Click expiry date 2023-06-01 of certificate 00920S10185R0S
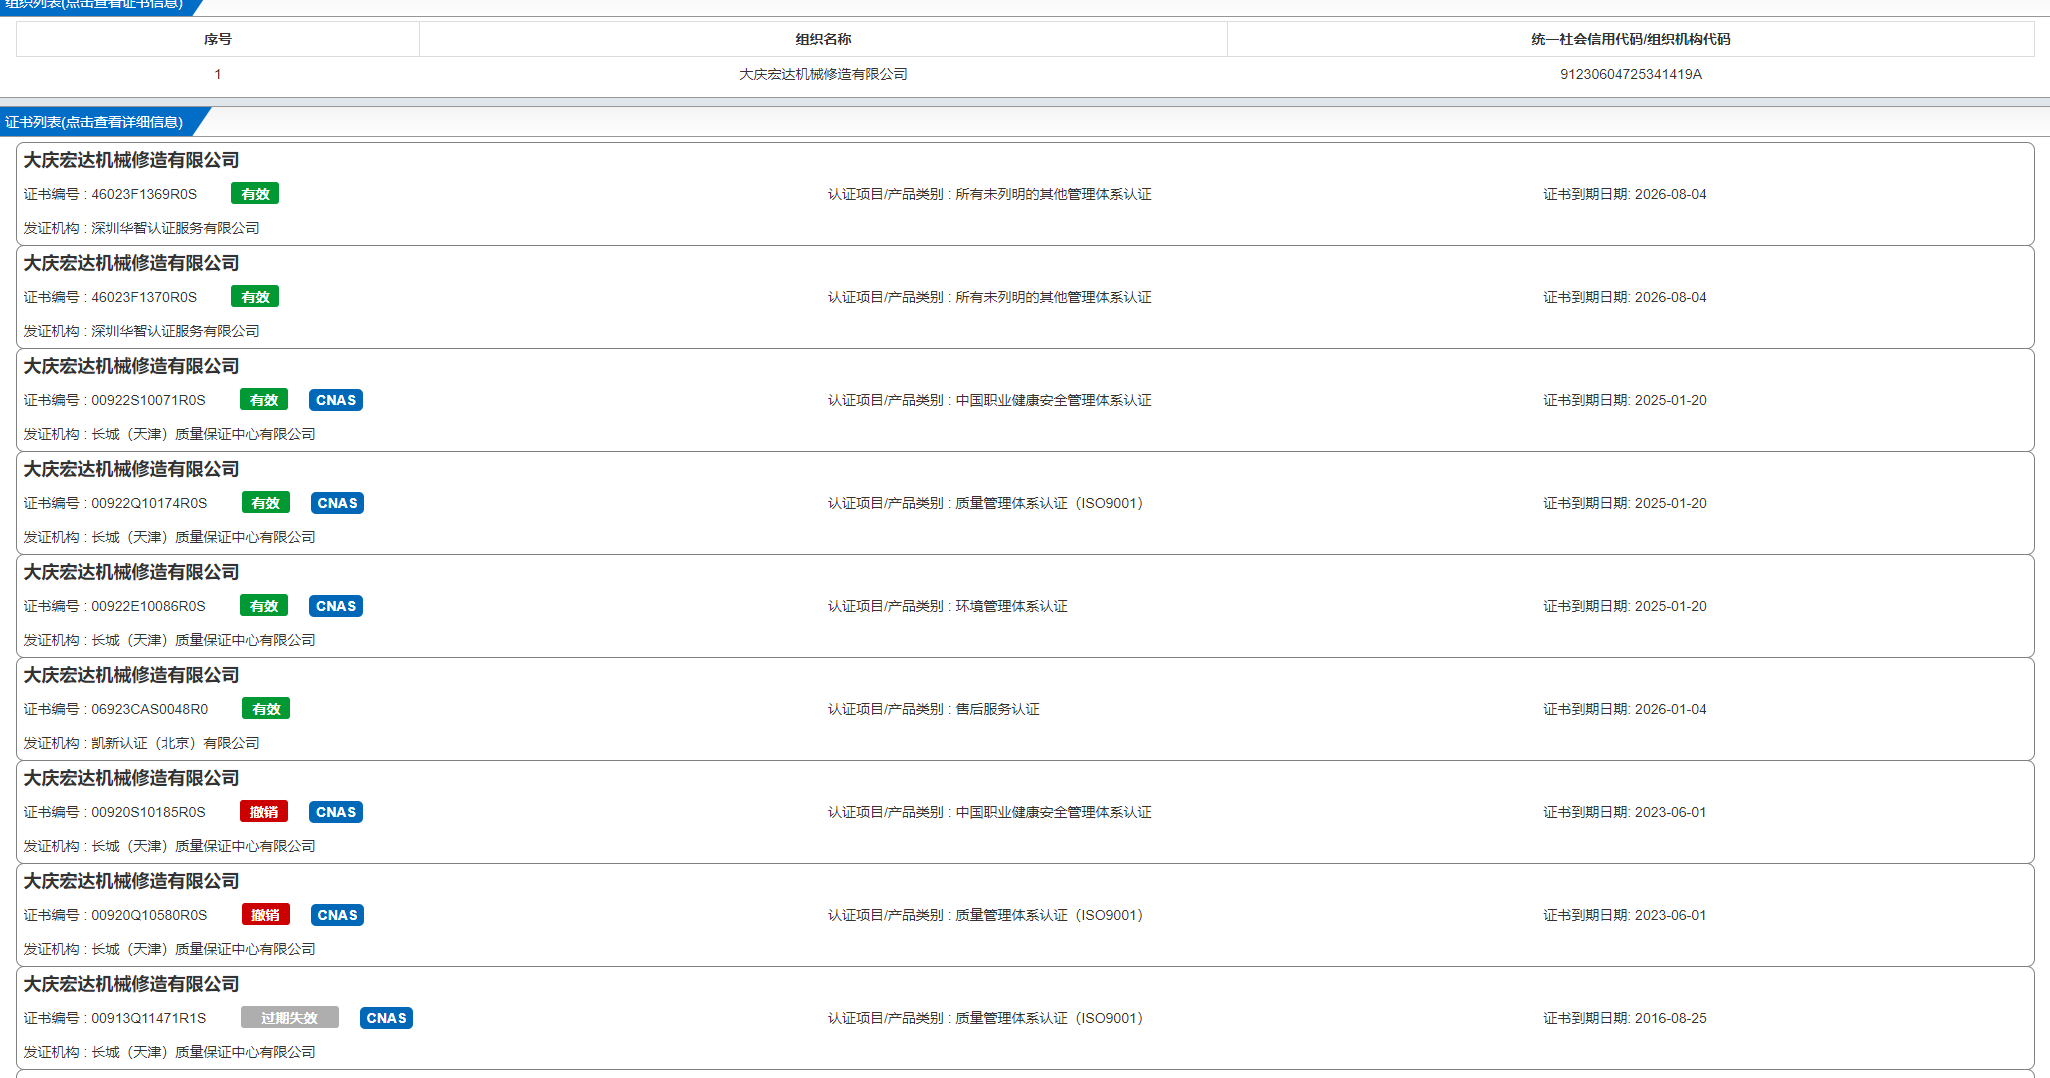Screen dimensions: 2050x1078 [x=1670, y=812]
